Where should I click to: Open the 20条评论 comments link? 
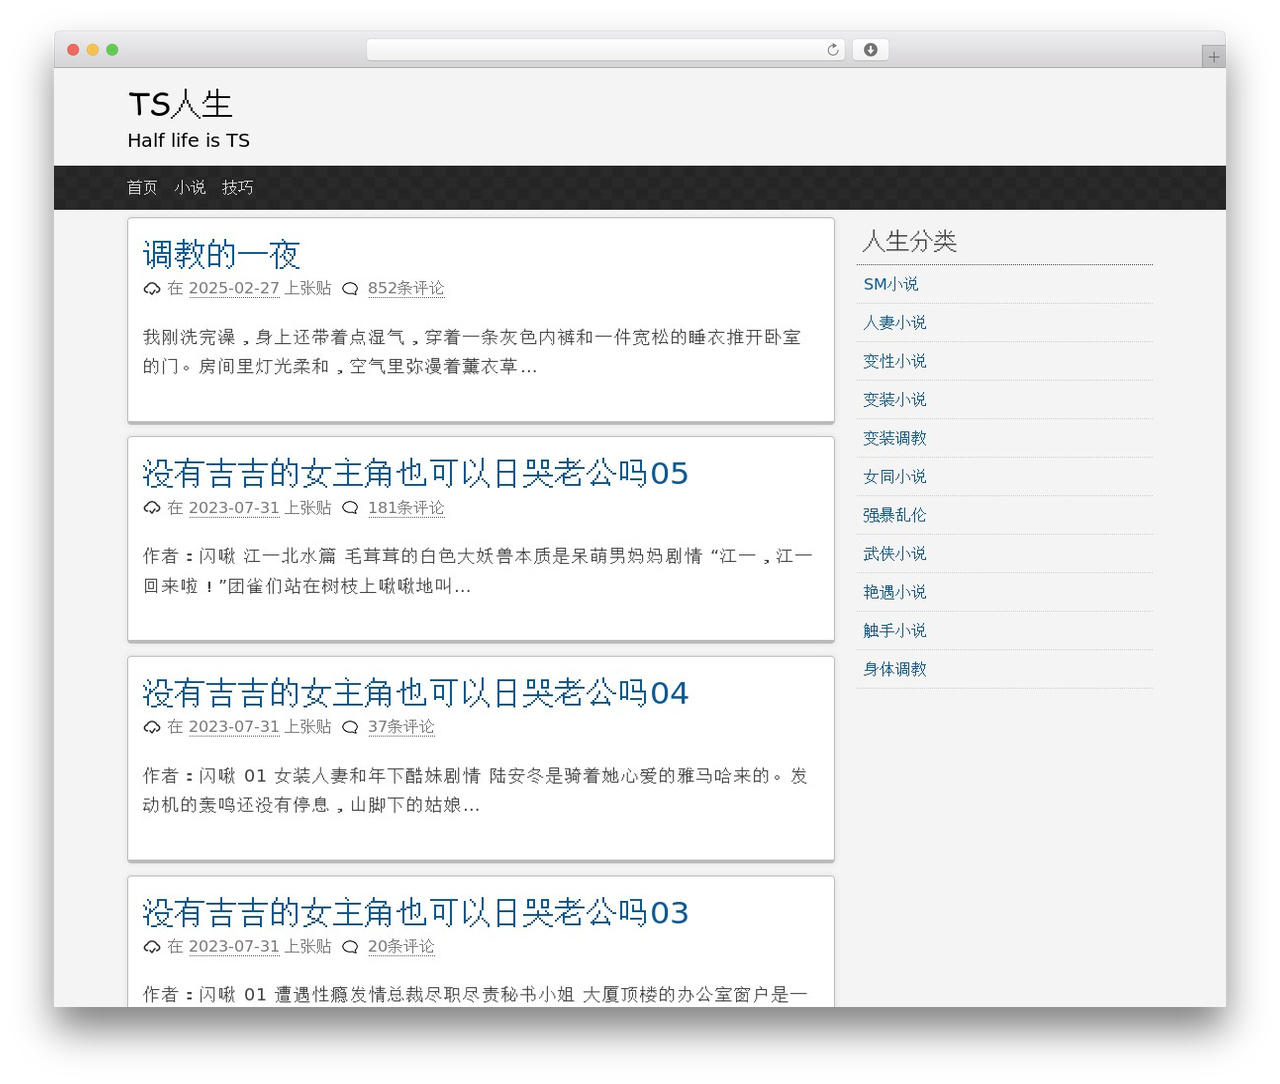click(401, 946)
